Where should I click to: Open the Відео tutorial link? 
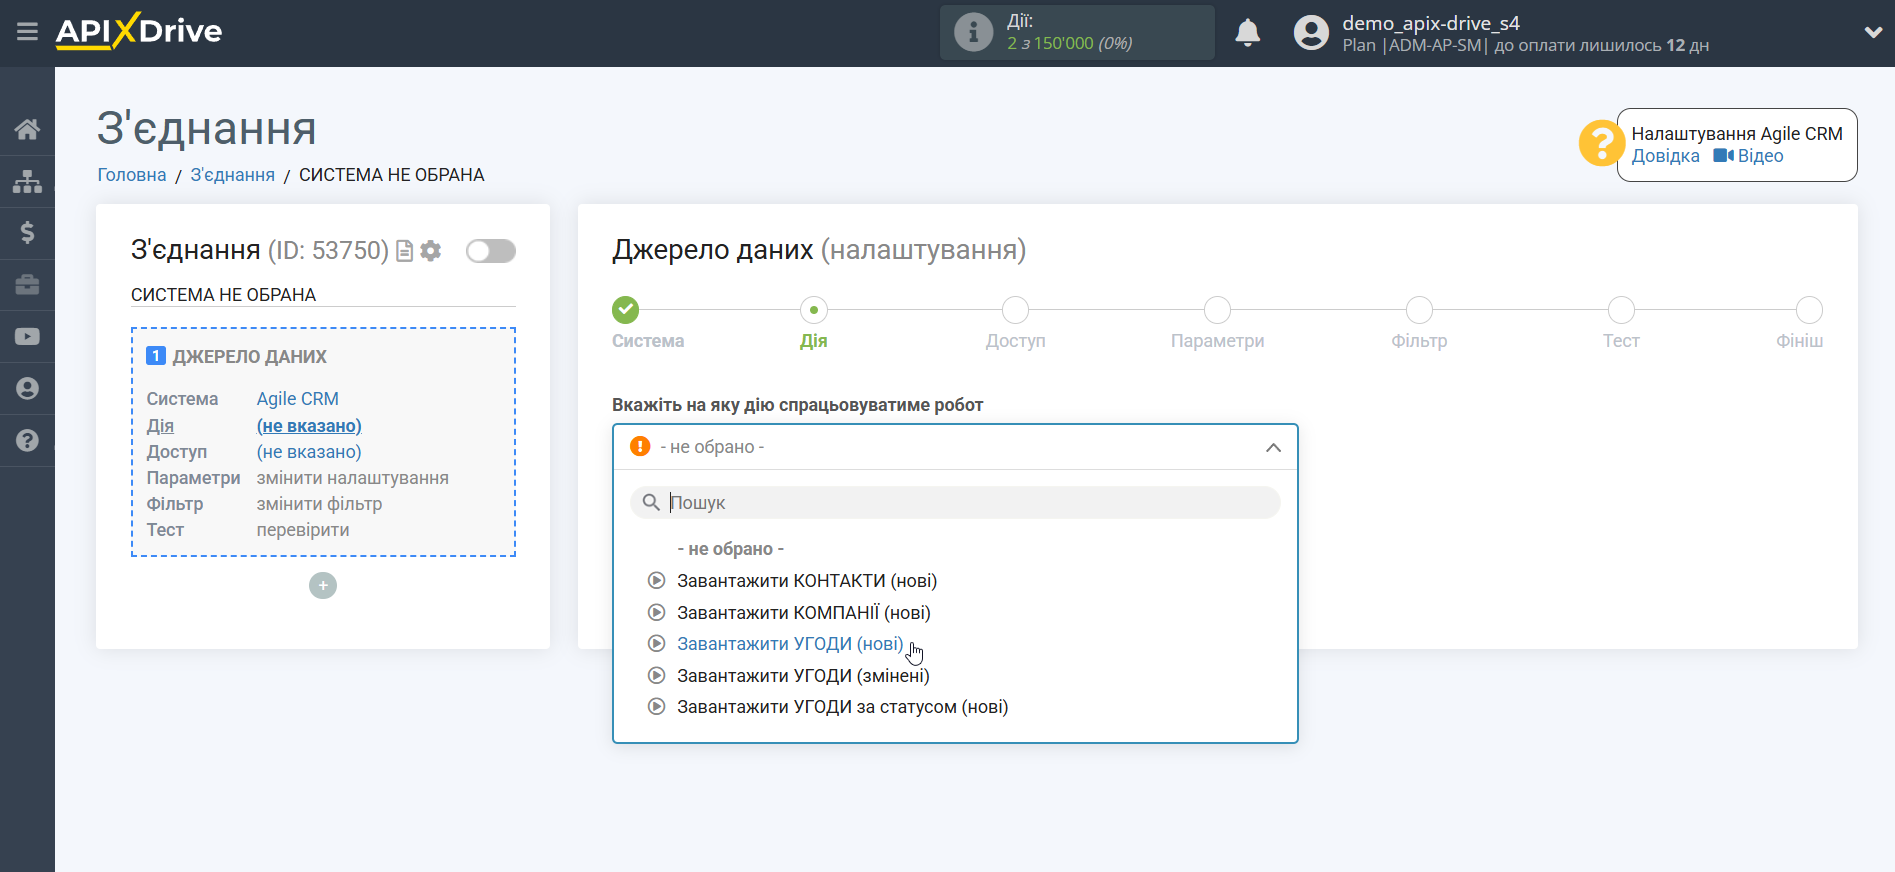pyautogui.click(x=1749, y=156)
